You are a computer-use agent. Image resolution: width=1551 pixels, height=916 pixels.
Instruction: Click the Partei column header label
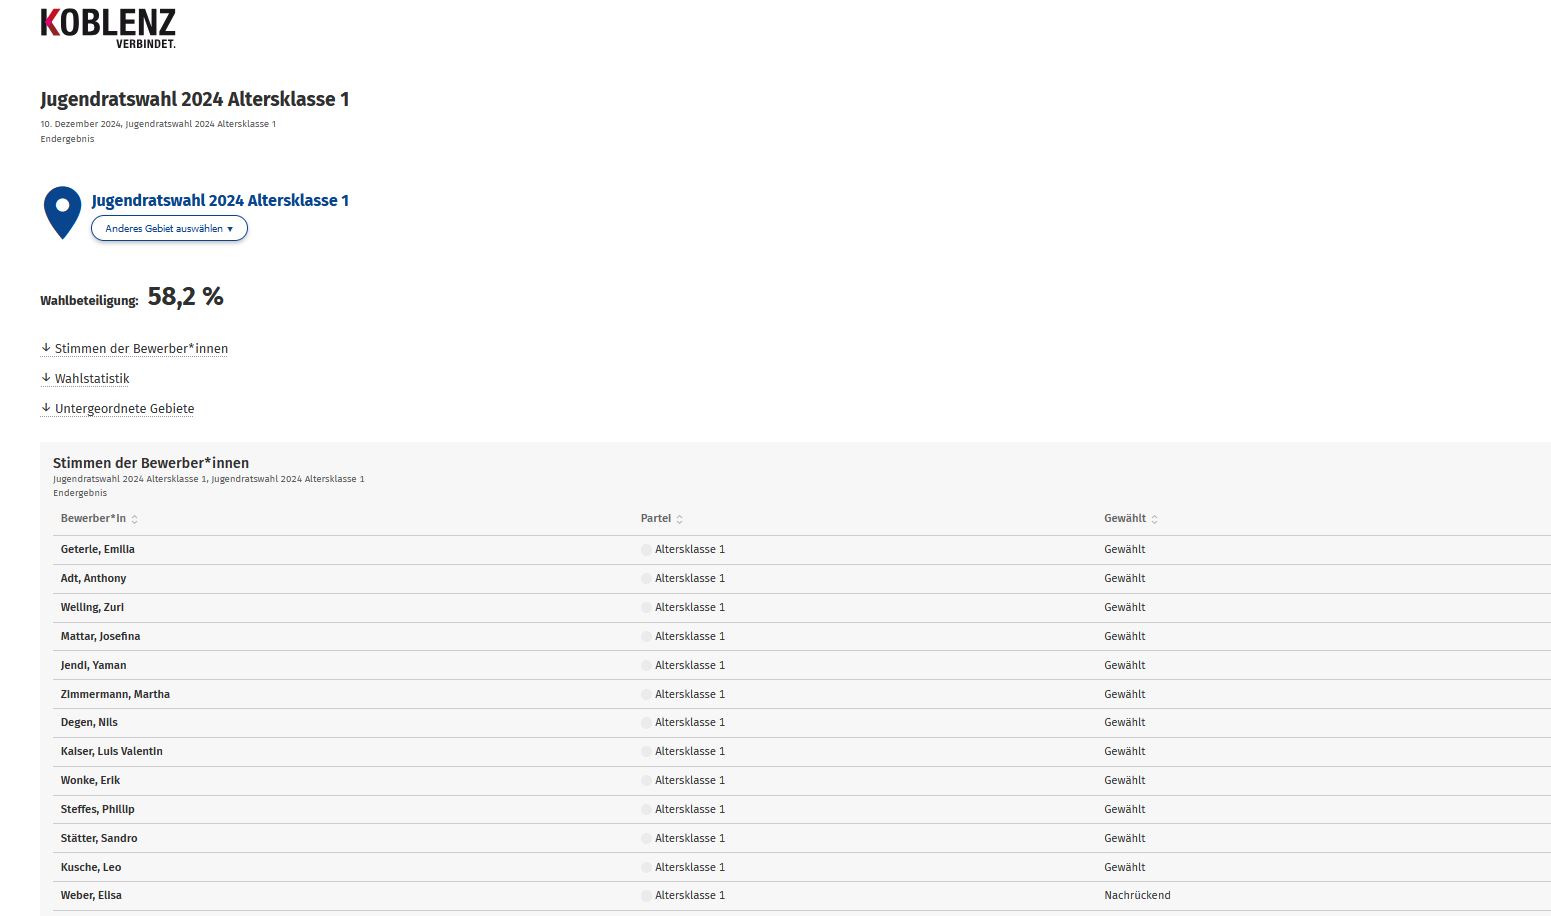pos(656,518)
